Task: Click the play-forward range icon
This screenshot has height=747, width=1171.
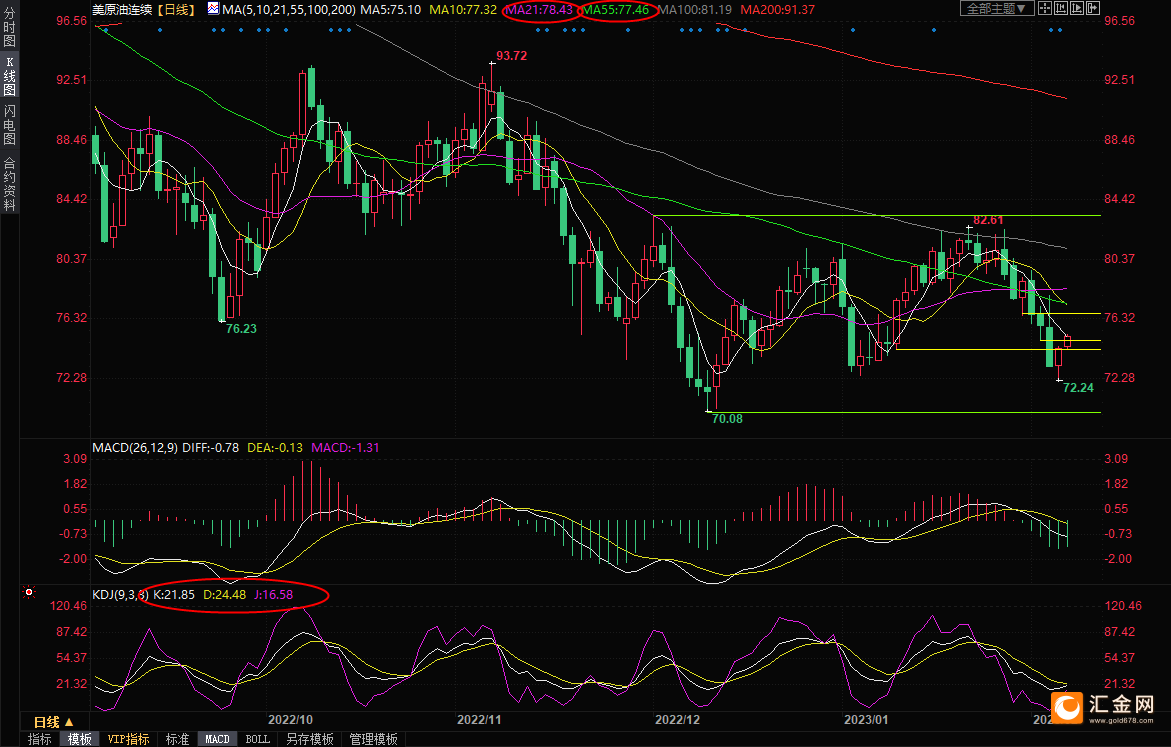Action: [1076, 8]
